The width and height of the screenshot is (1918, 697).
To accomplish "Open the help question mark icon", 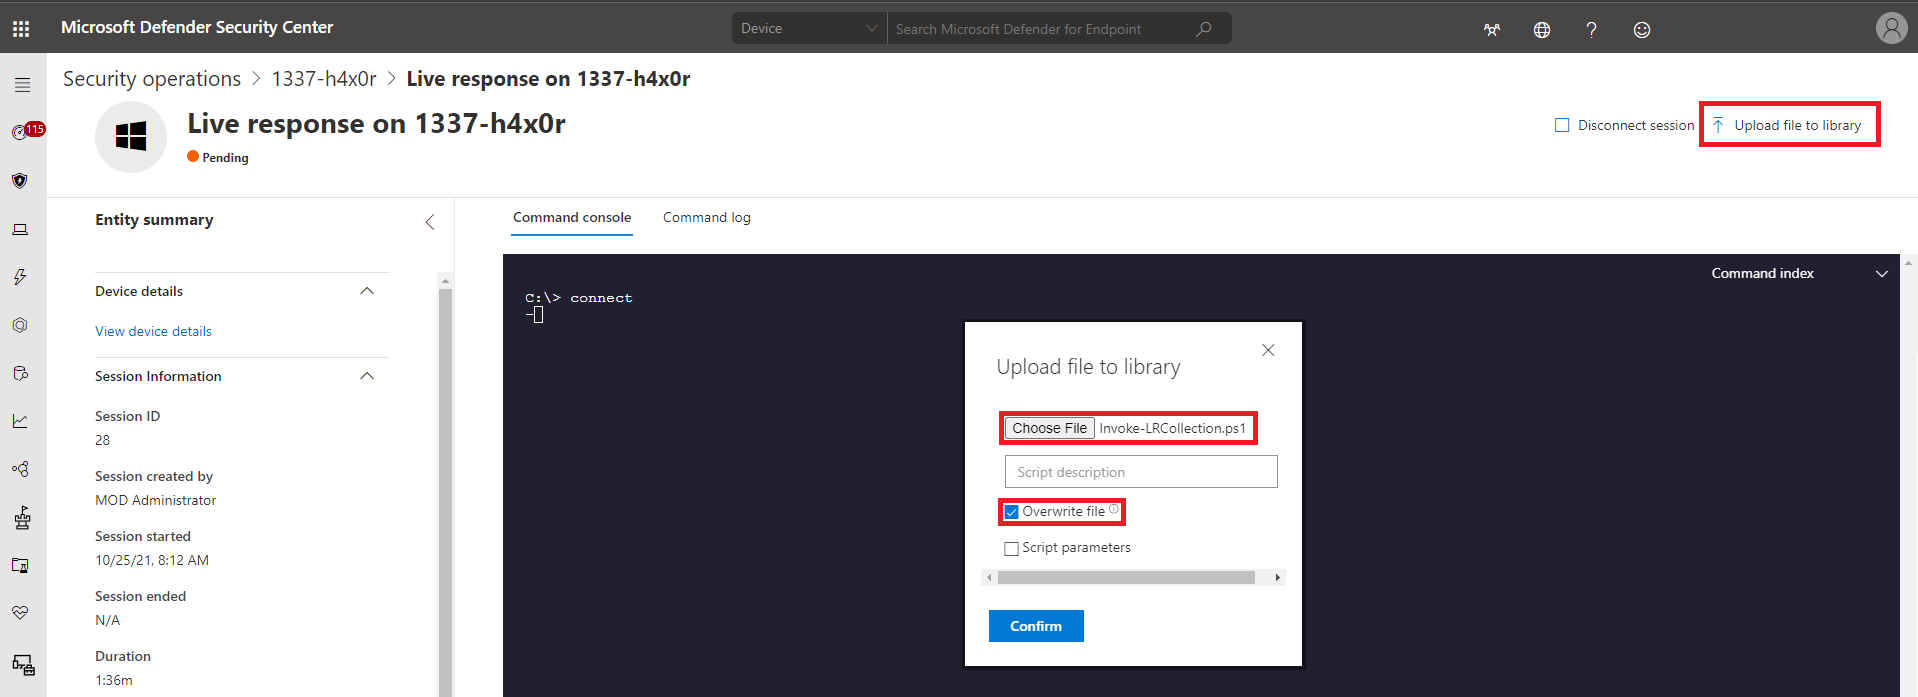I will [x=1591, y=30].
